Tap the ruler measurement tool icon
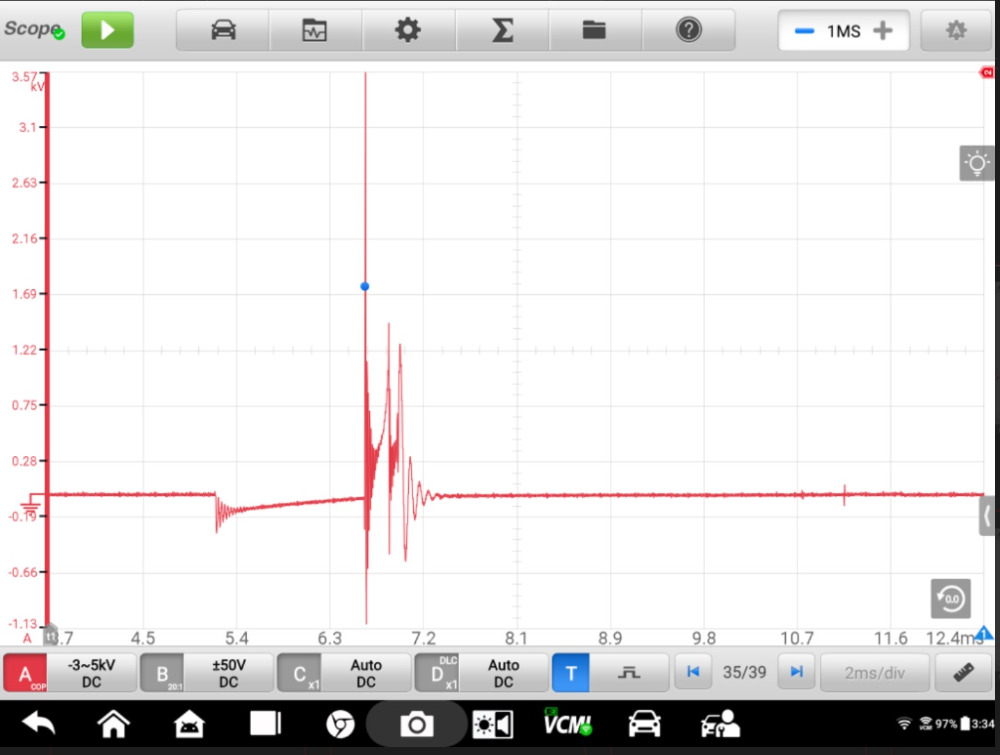 [962, 673]
